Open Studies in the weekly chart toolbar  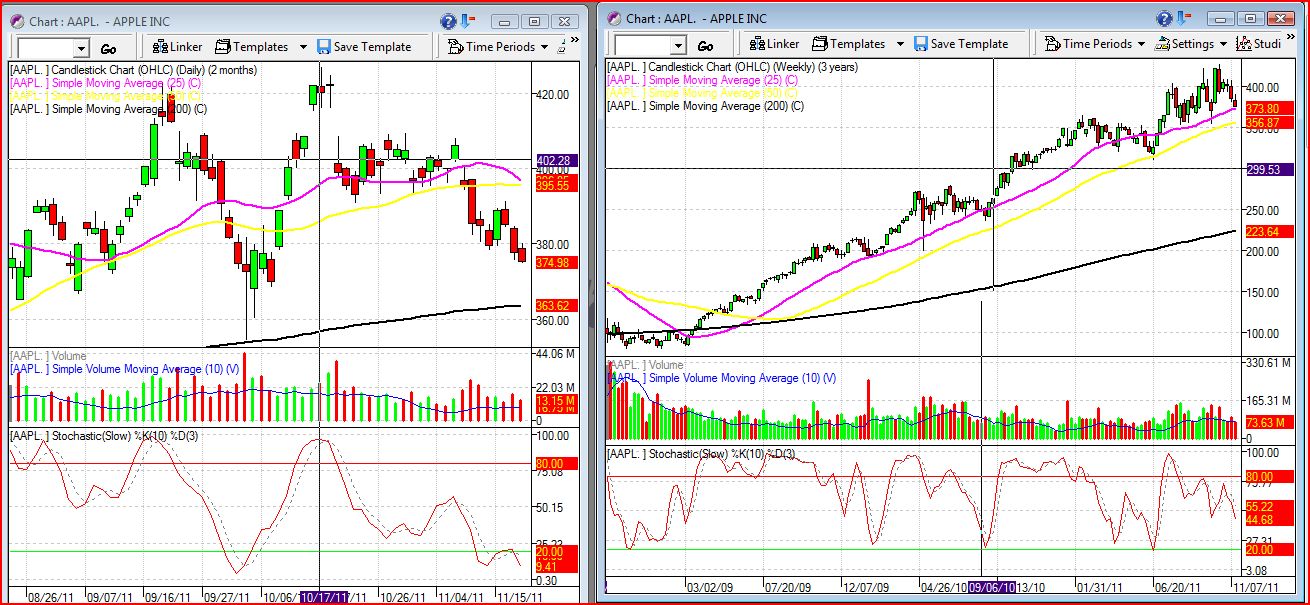coord(1259,44)
